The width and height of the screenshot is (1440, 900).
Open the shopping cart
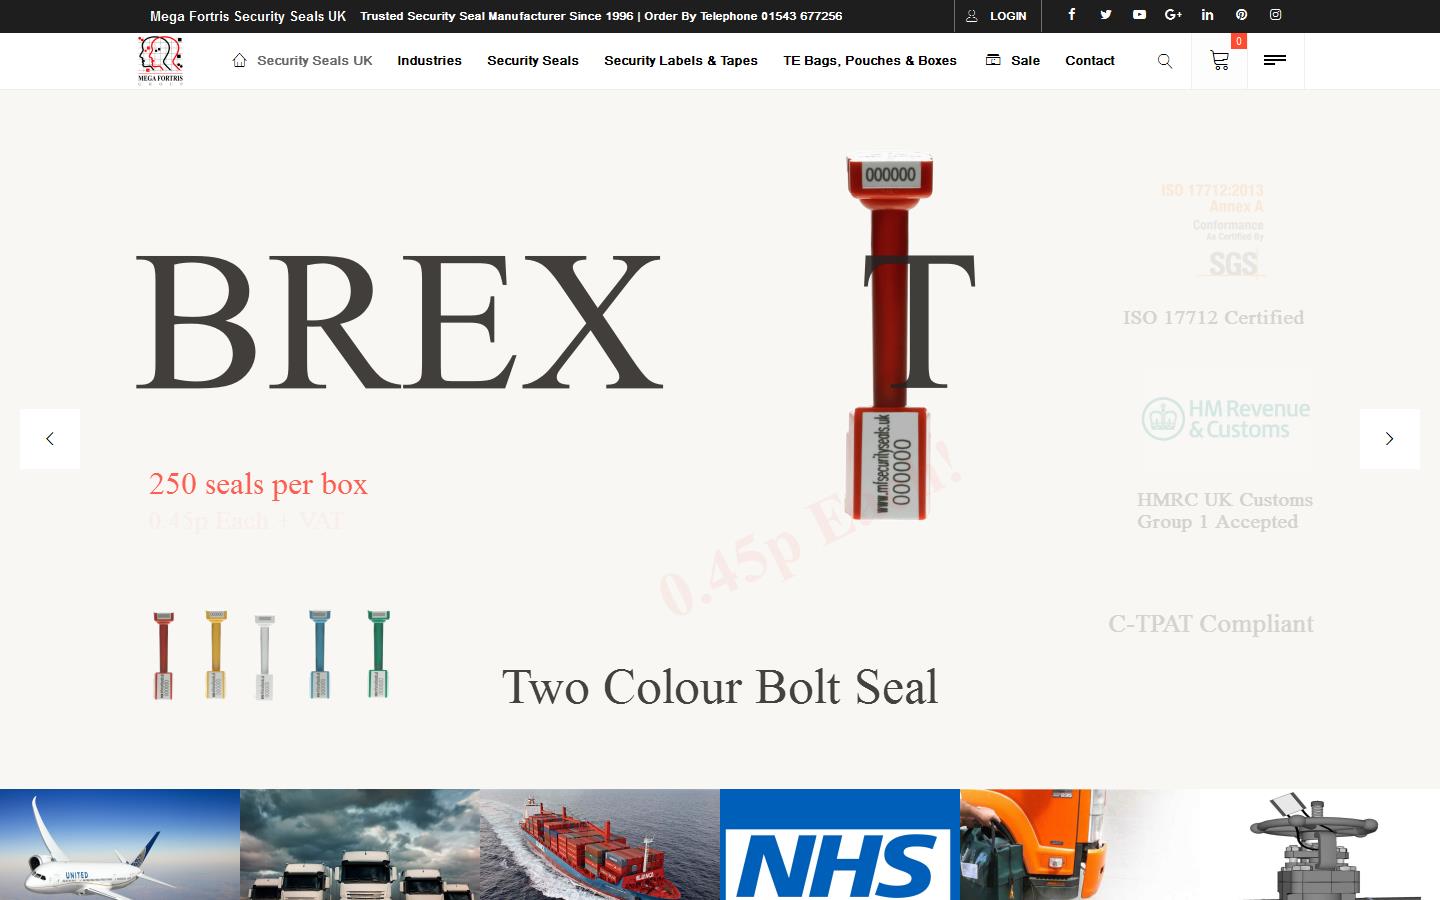click(x=1219, y=61)
